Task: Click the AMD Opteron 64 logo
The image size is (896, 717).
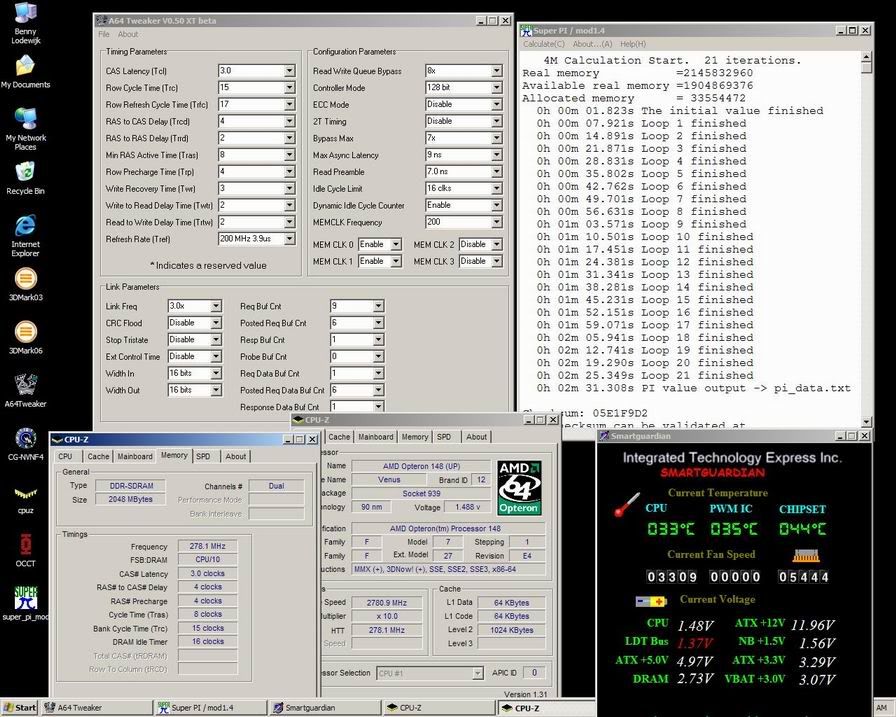Action: 519,488
